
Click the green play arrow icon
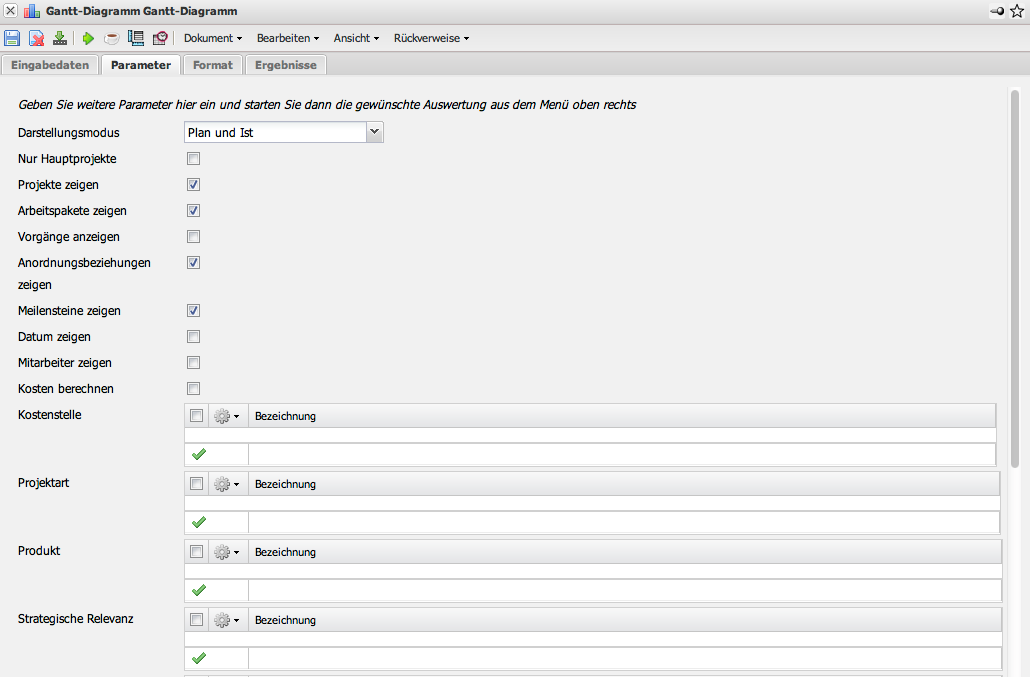(x=88, y=38)
